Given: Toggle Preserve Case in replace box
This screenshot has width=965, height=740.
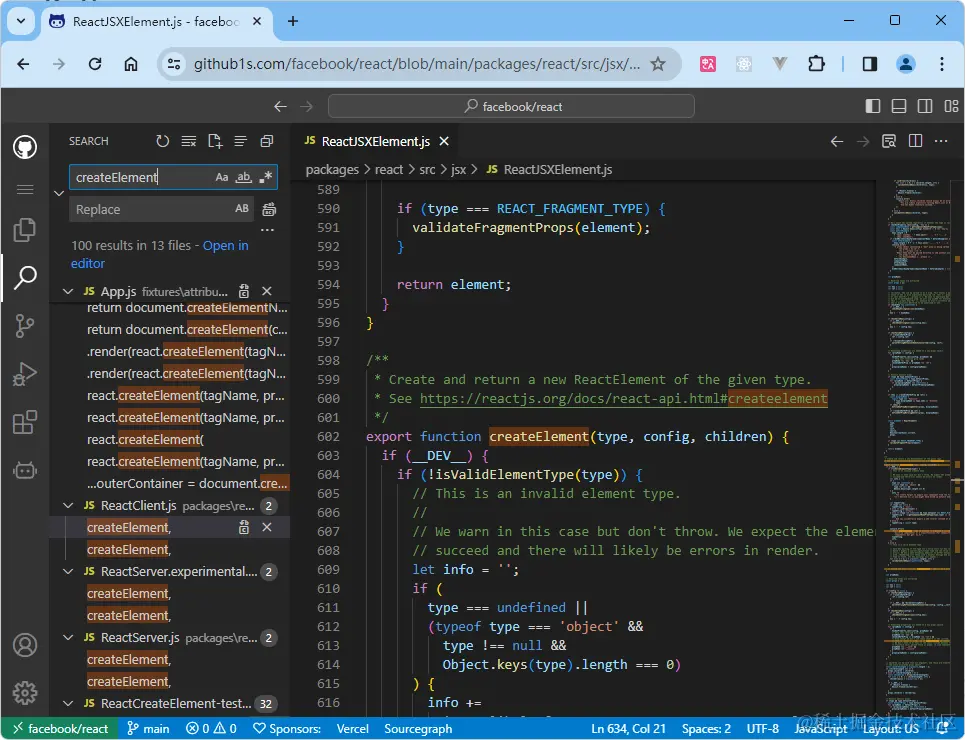Looking at the screenshot, I should (242, 209).
